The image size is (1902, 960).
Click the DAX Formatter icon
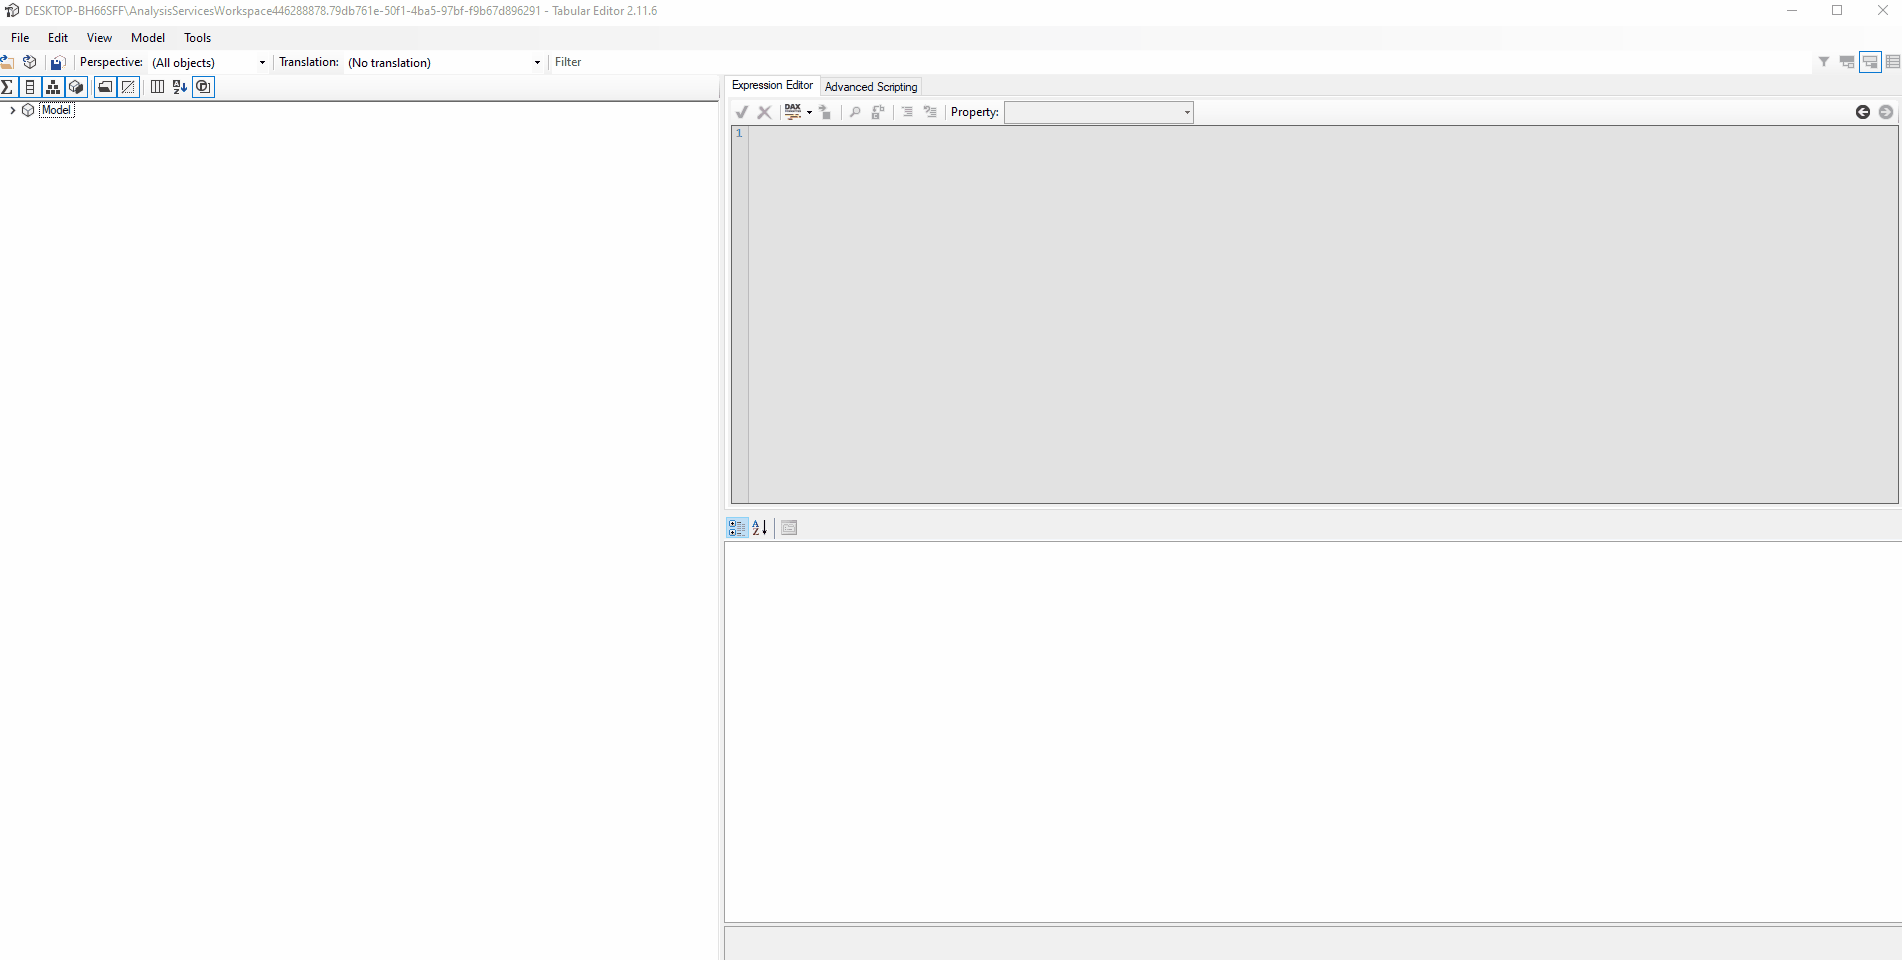[x=793, y=112]
